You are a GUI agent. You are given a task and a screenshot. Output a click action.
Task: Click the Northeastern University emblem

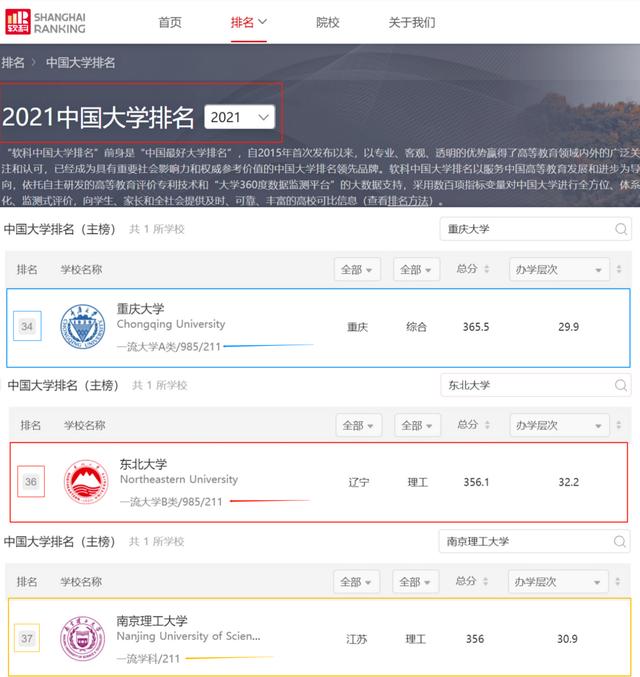coord(86,481)
